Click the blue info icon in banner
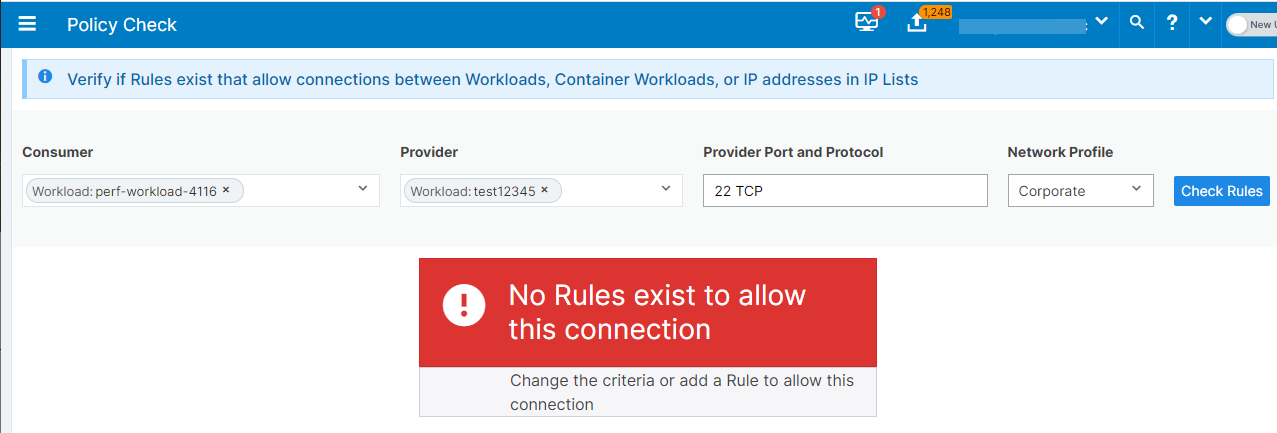The width and height of the screenshot is (1277, 433). coord(45,77)
